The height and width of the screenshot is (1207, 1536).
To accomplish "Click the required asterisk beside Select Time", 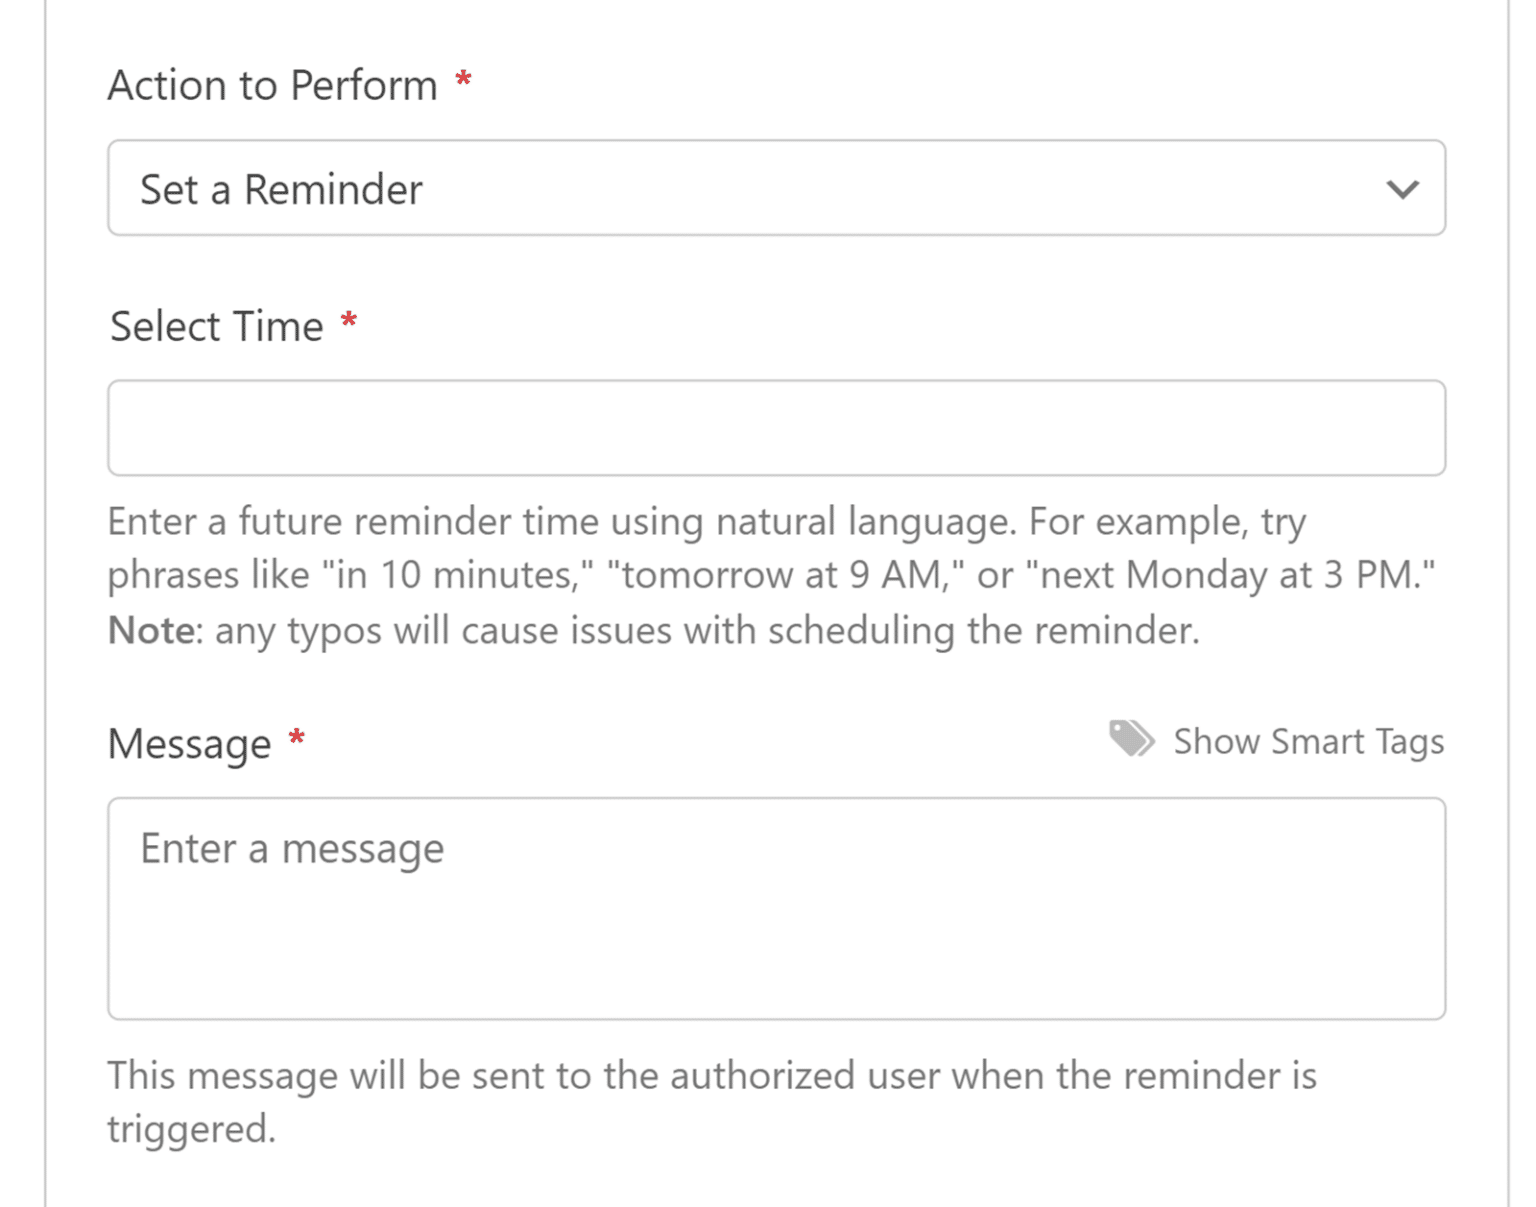I will (349, 320).
